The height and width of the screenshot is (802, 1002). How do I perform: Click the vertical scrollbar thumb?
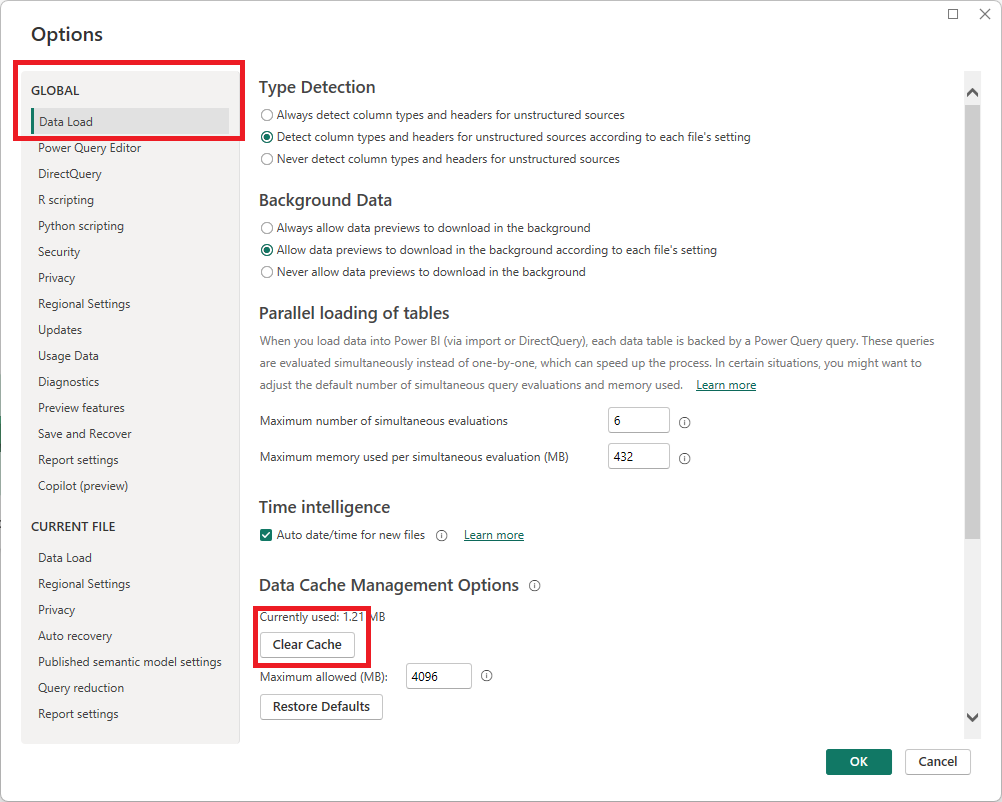(972, 322)
